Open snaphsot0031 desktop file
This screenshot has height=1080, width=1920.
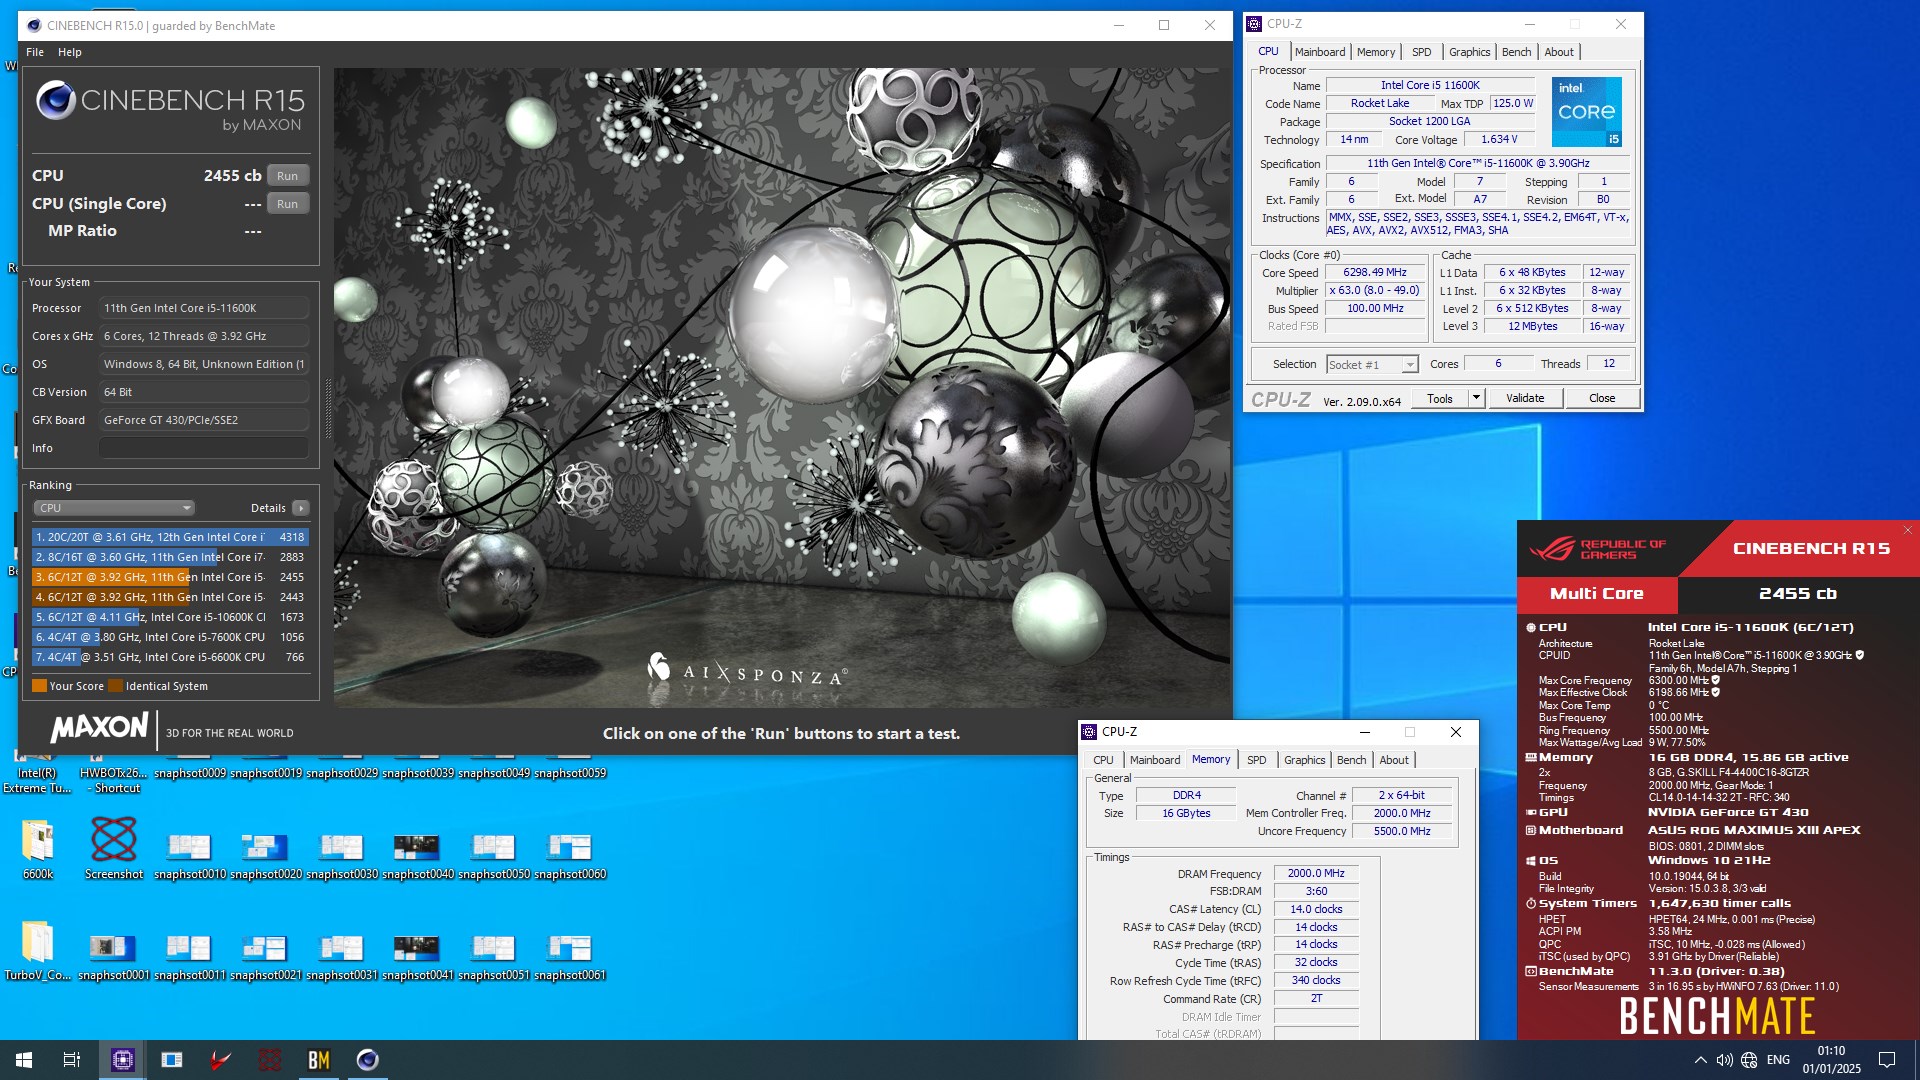pyautogui.click(x=341, y=956)
